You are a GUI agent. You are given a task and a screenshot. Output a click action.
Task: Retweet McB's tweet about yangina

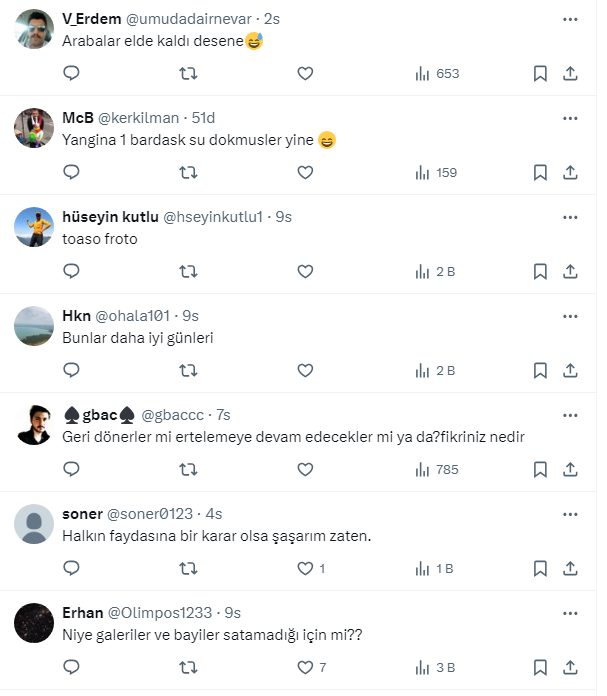187,172
